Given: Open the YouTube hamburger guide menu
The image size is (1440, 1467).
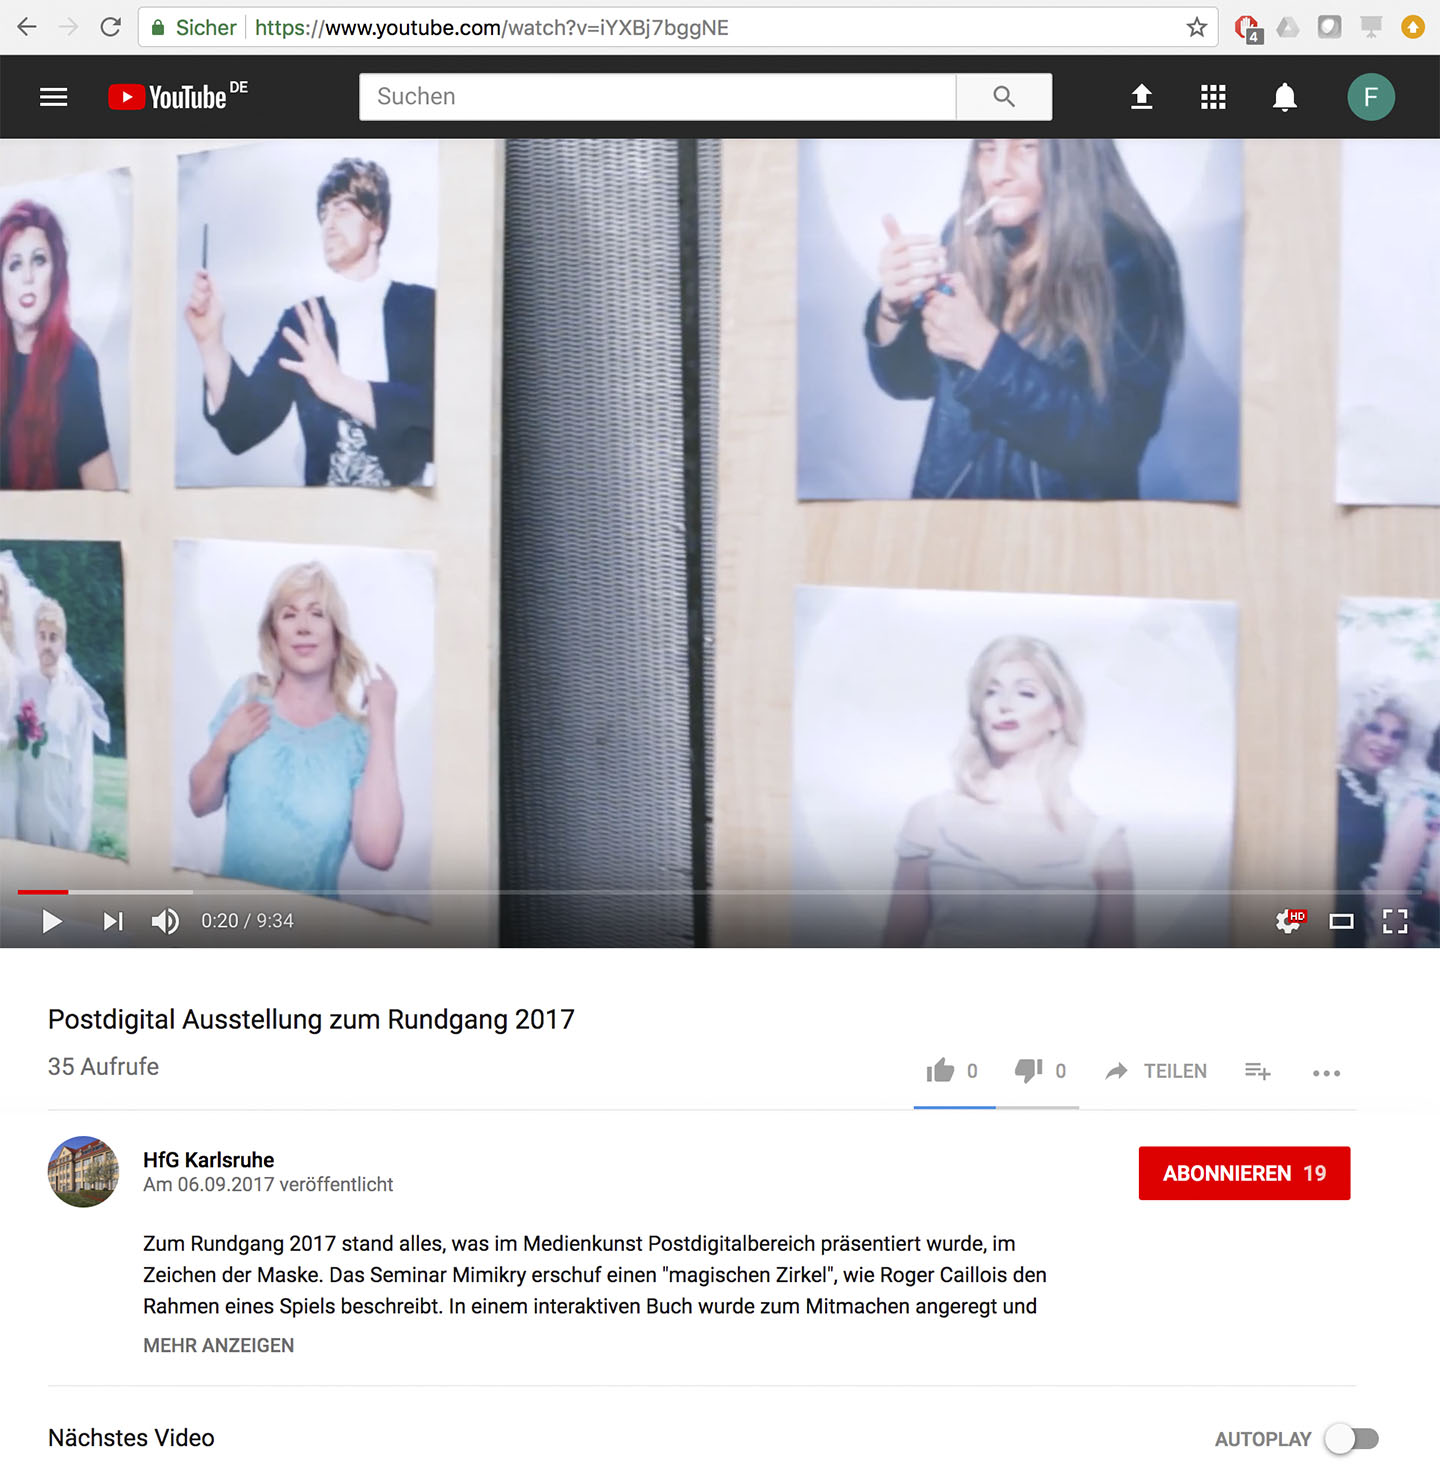Looking at the screenshot, I should pos(54,97).
